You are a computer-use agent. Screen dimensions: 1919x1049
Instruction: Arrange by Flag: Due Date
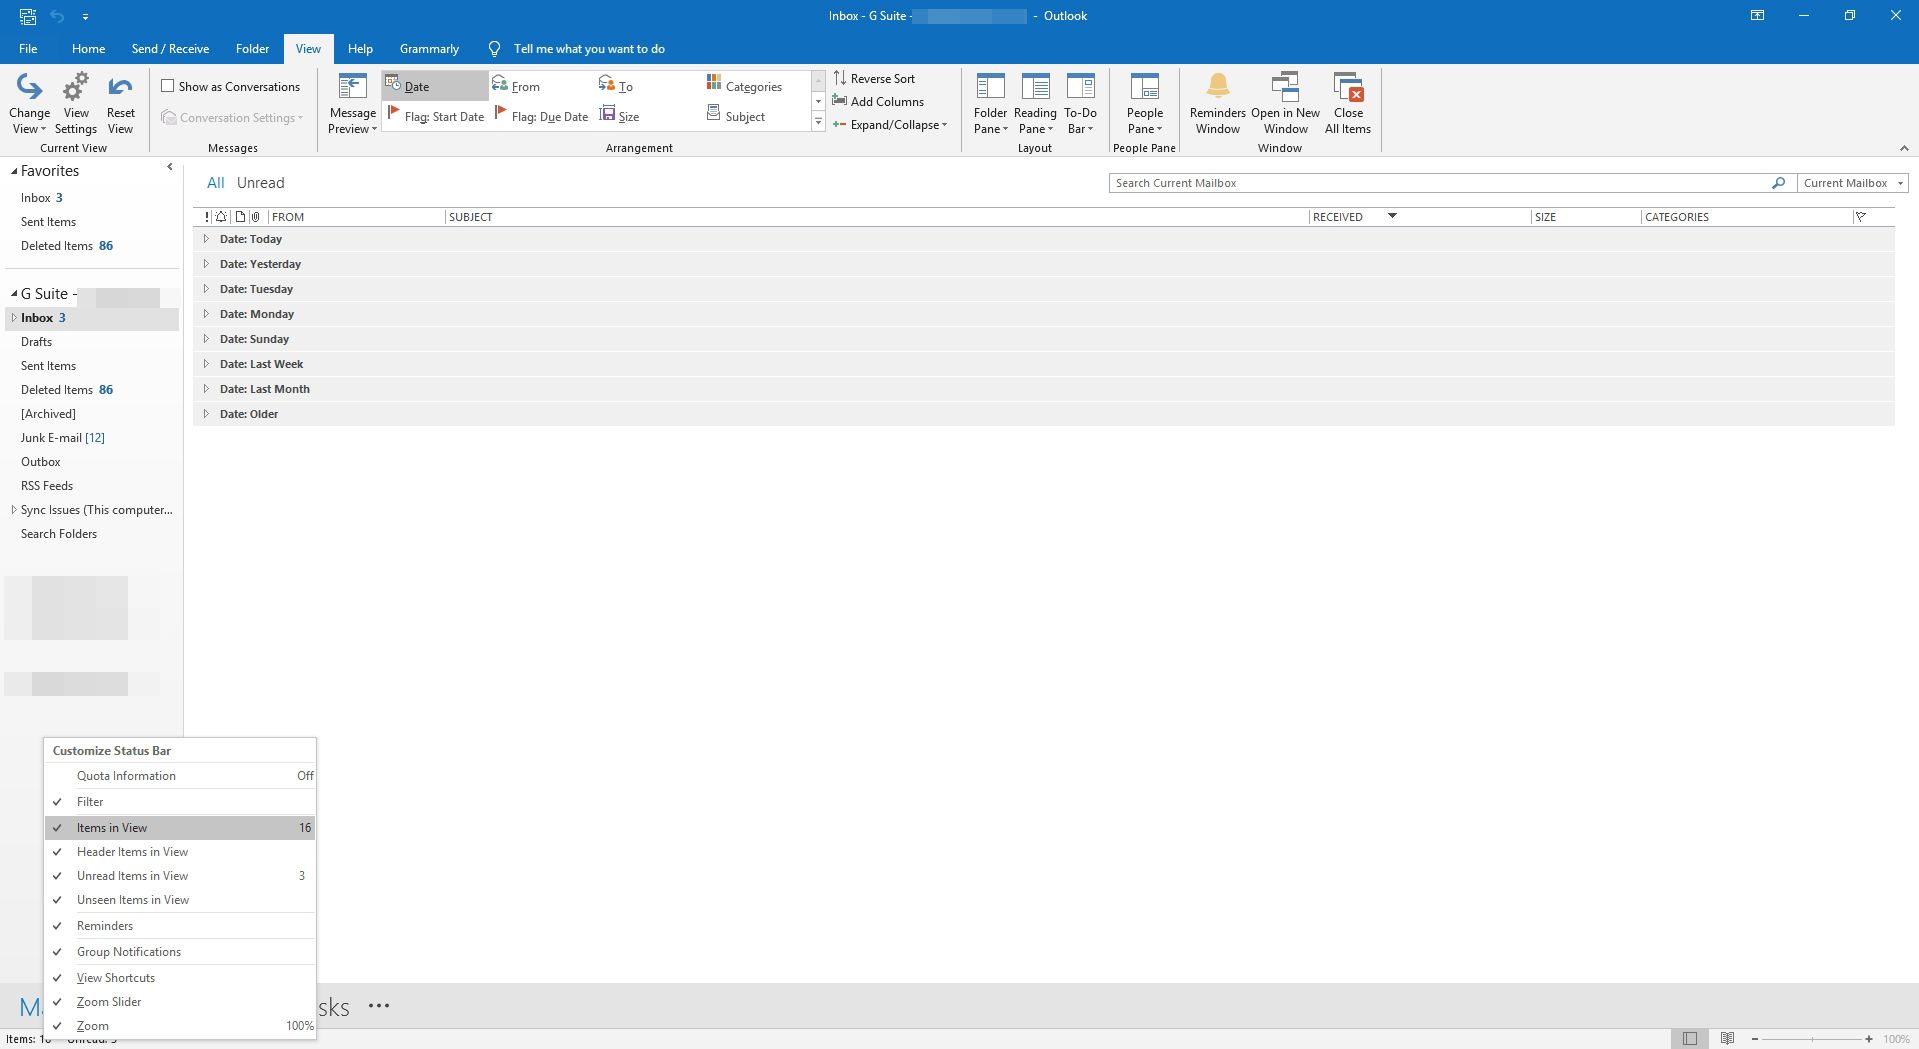(541, 116)
